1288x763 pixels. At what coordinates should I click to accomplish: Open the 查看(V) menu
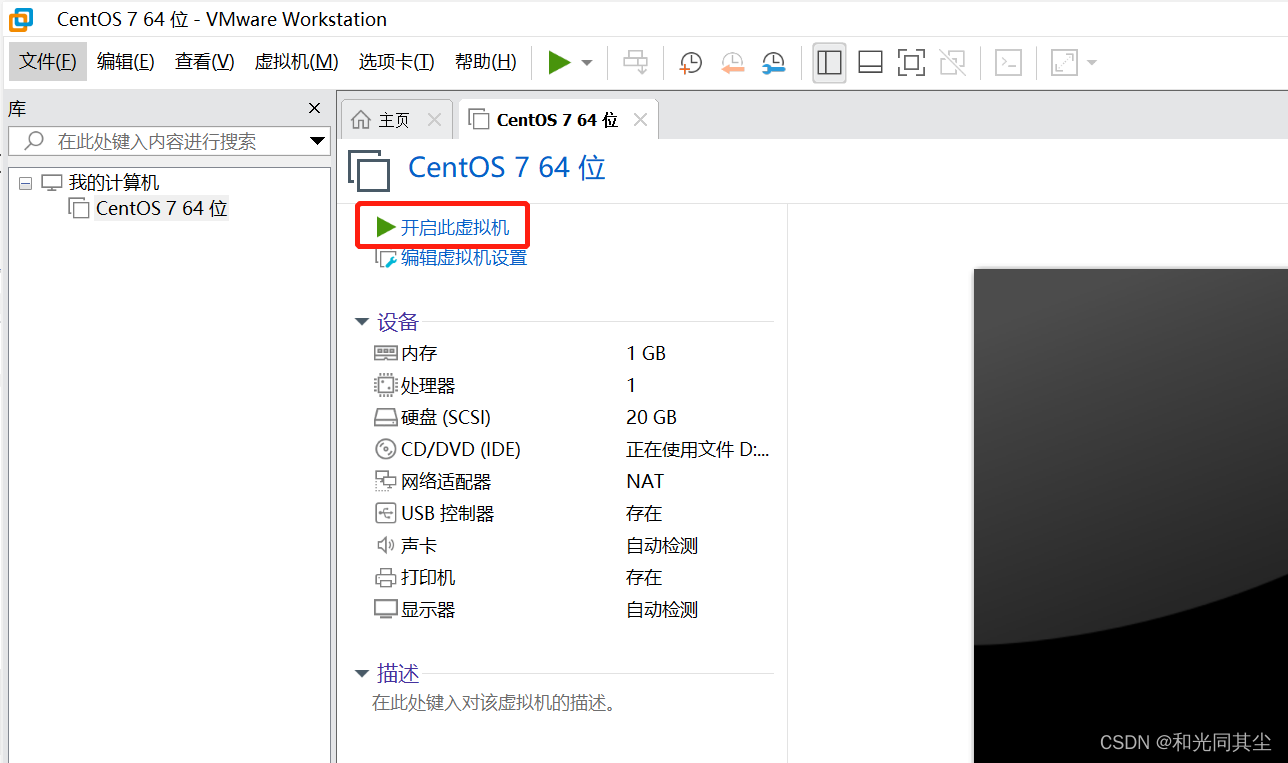click(204, 62)
